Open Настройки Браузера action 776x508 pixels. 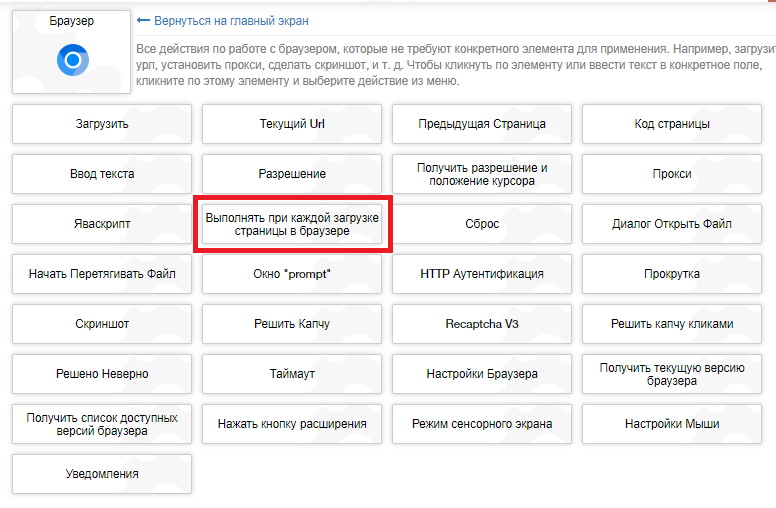[482, 374]
